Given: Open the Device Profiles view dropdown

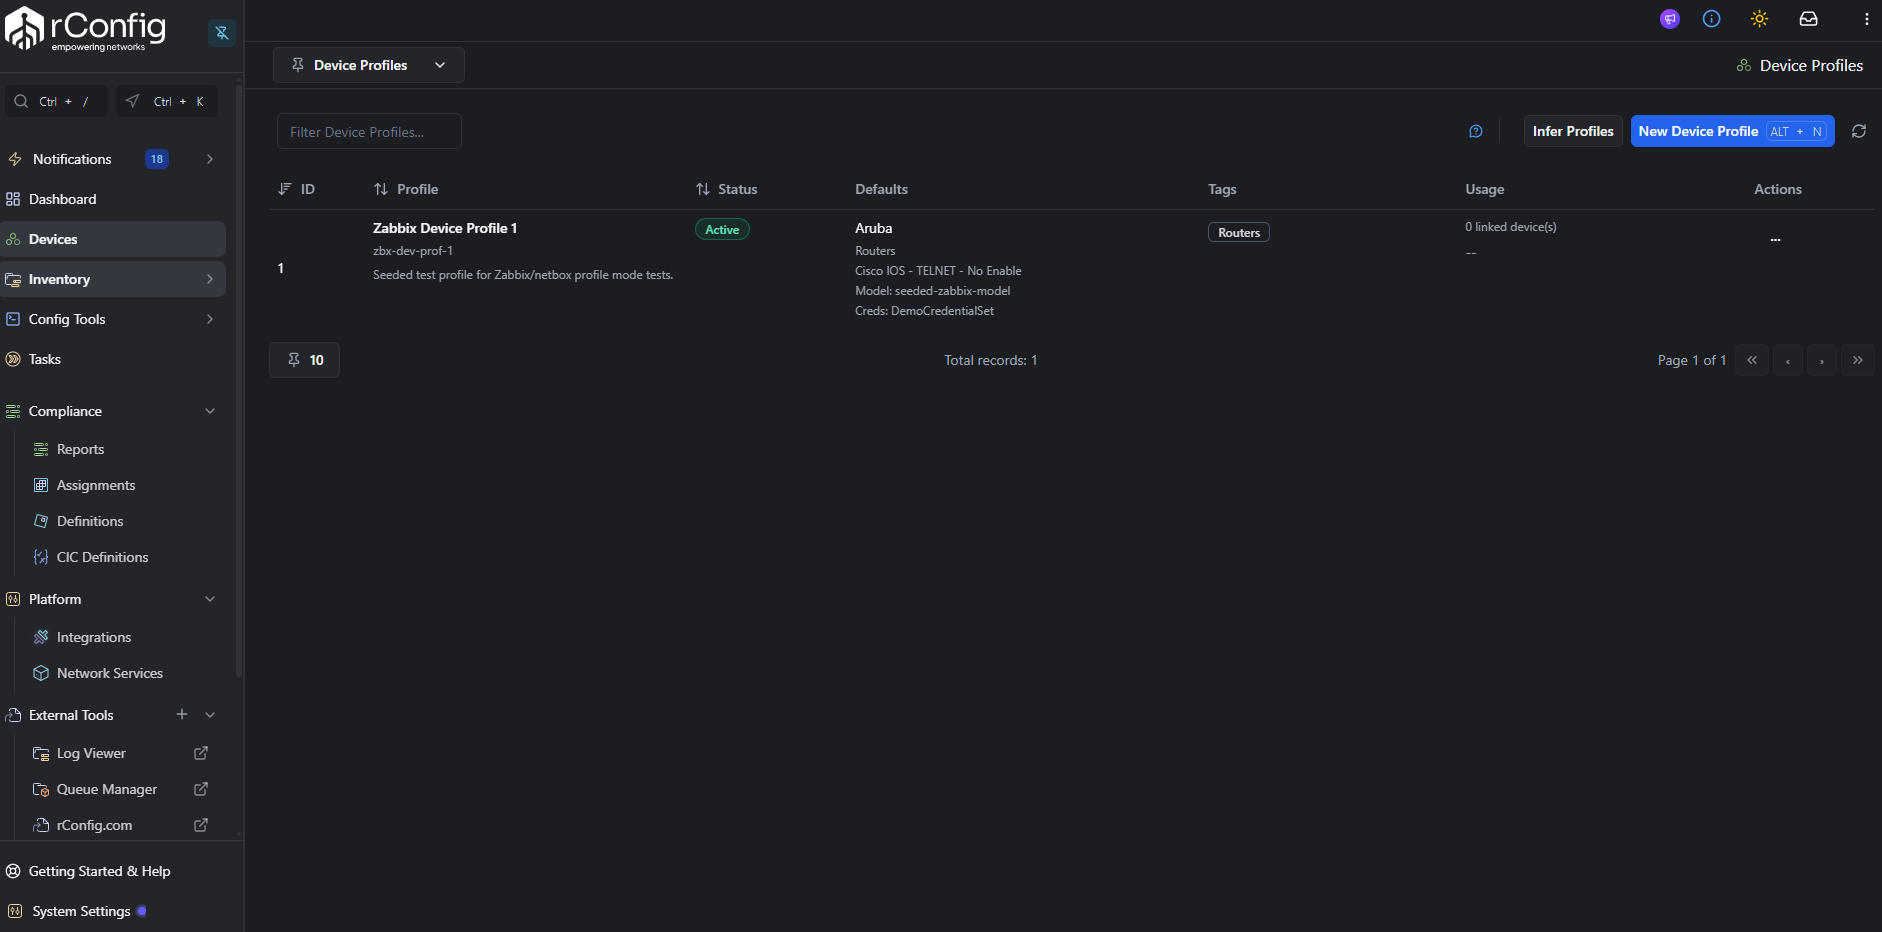Looking at the screenshot, I should click(x=369, y=65).
